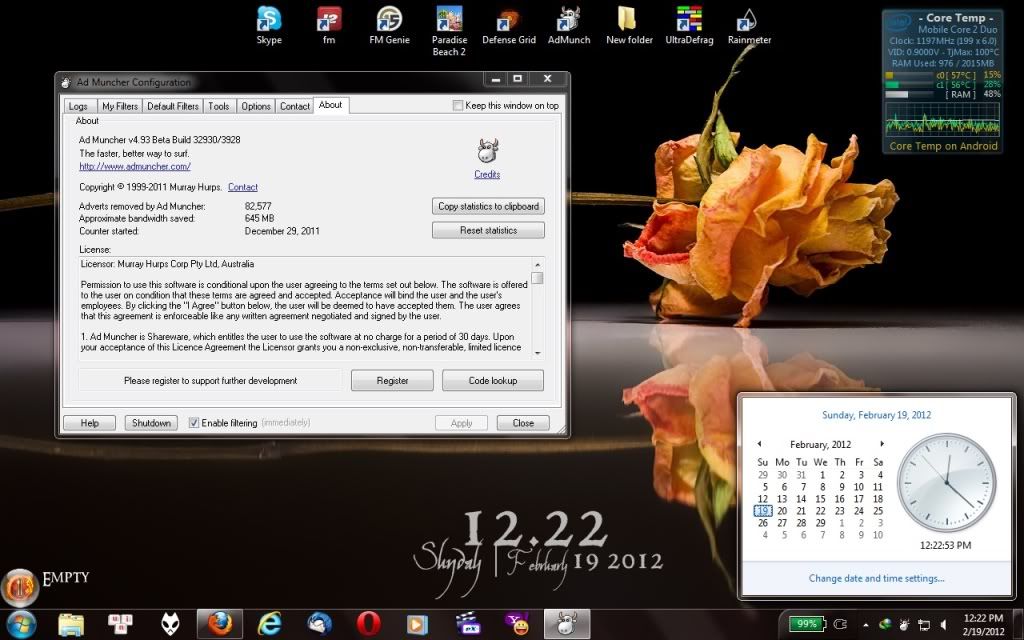The image size is (1024, 640).
Task: Click the Register button
Action: [392, 381]
